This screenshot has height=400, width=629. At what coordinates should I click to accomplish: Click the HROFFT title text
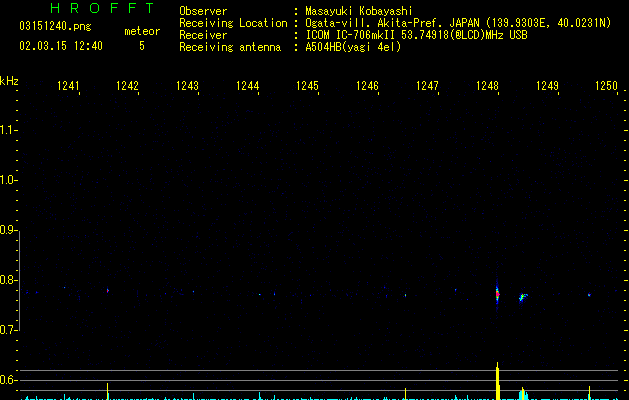coord(102,8)
